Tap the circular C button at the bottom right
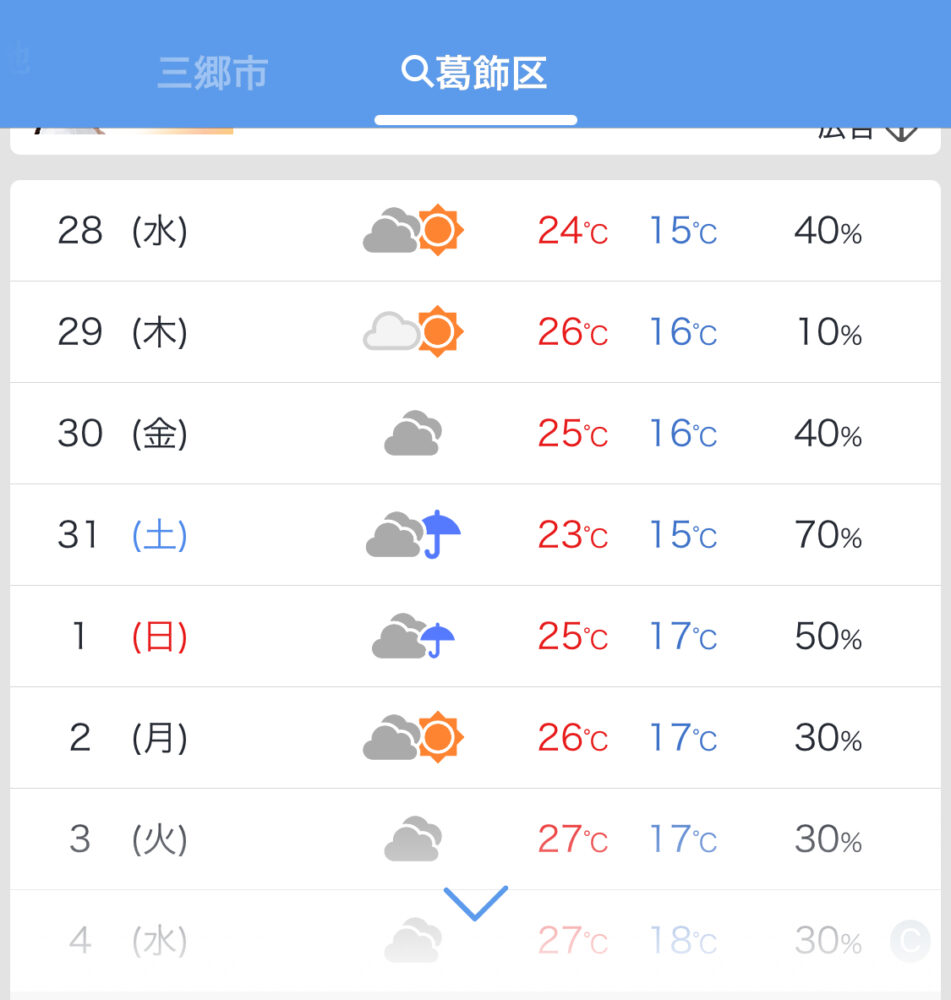Screen dimensions: 951x1000 pyautogui.click(x=910, y=940)
